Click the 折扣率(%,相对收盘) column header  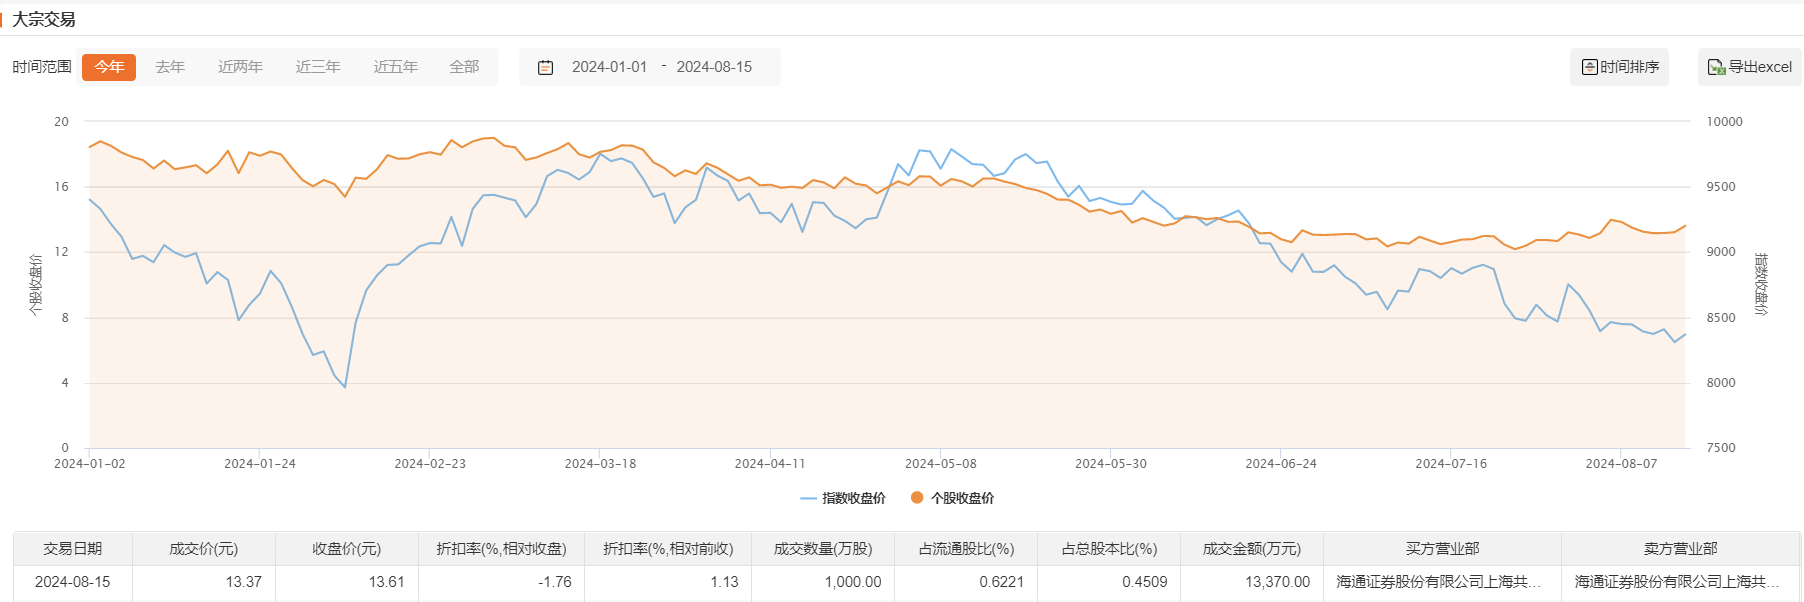[x=501, y=549]
